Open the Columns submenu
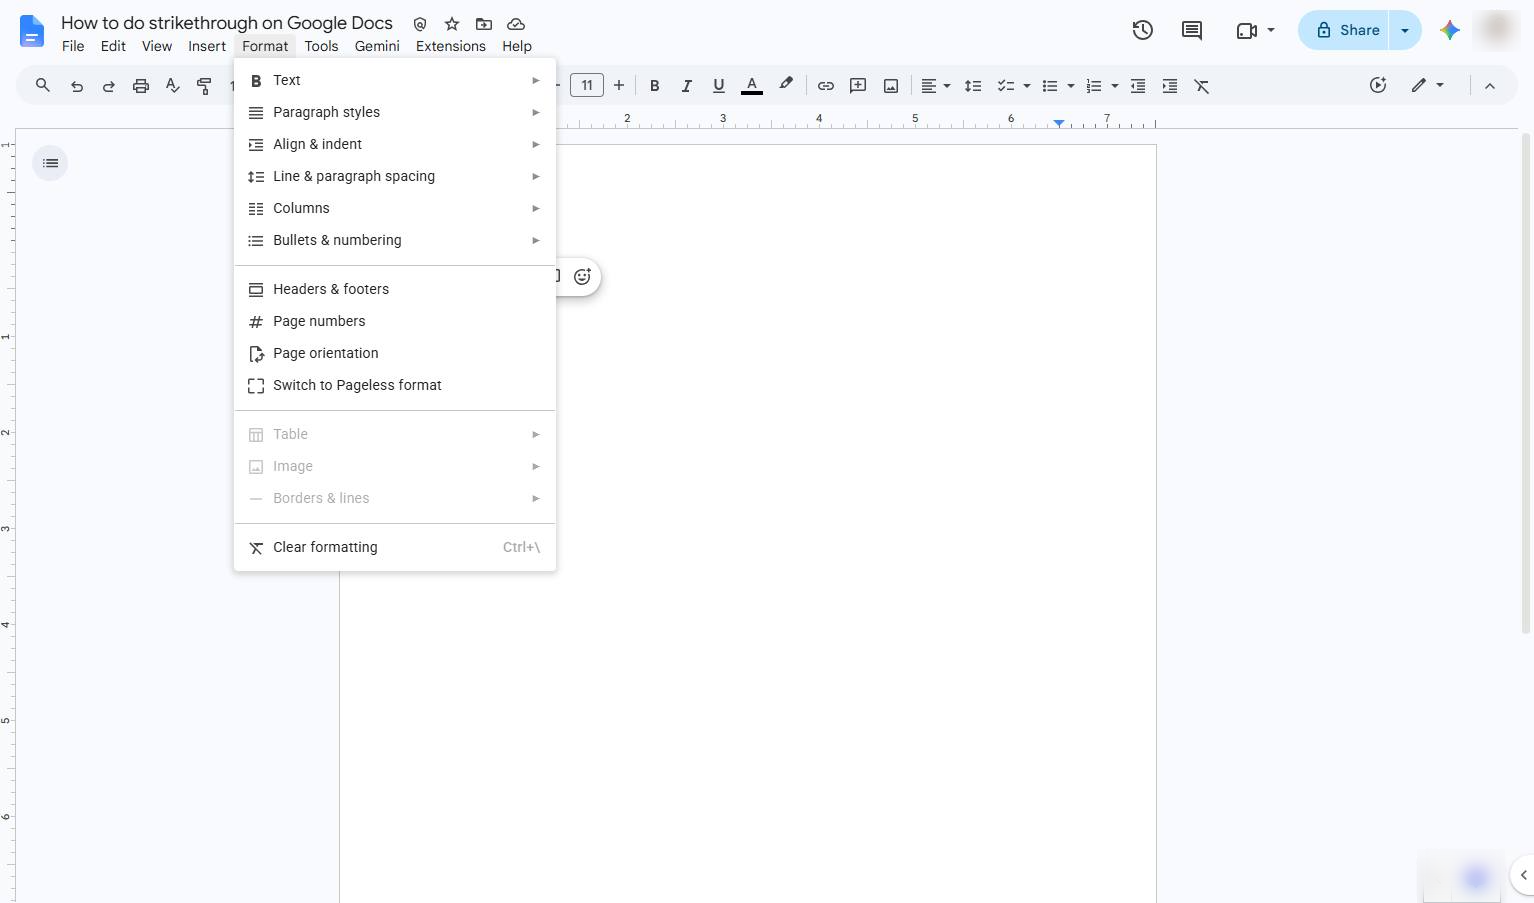1534x903 pixels. [395, 208]
